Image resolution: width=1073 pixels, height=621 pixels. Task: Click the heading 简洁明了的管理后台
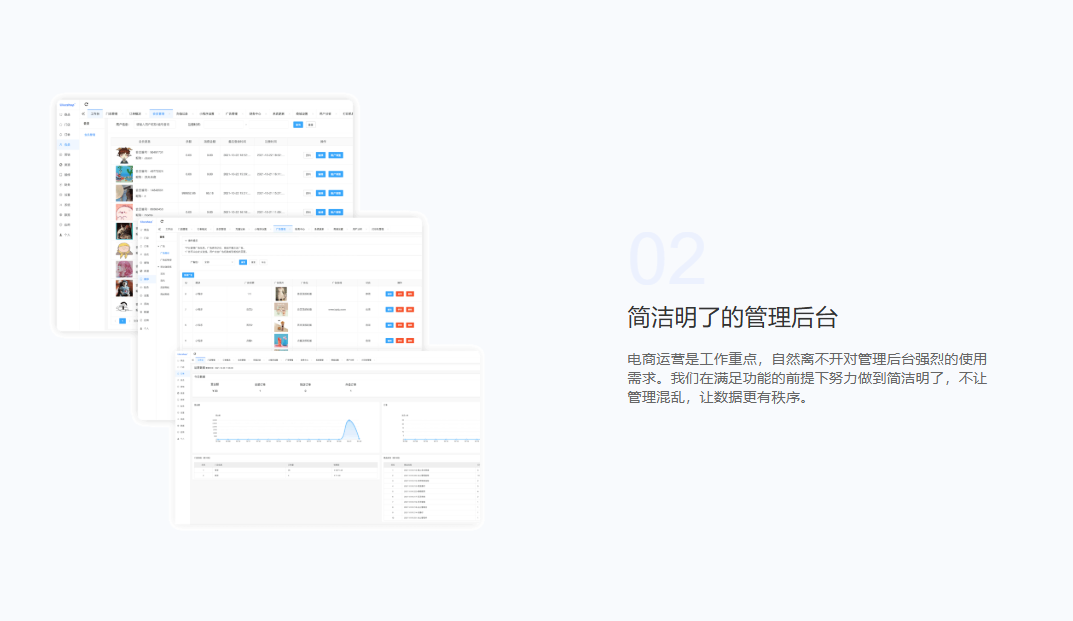click(x=732, y=318)
